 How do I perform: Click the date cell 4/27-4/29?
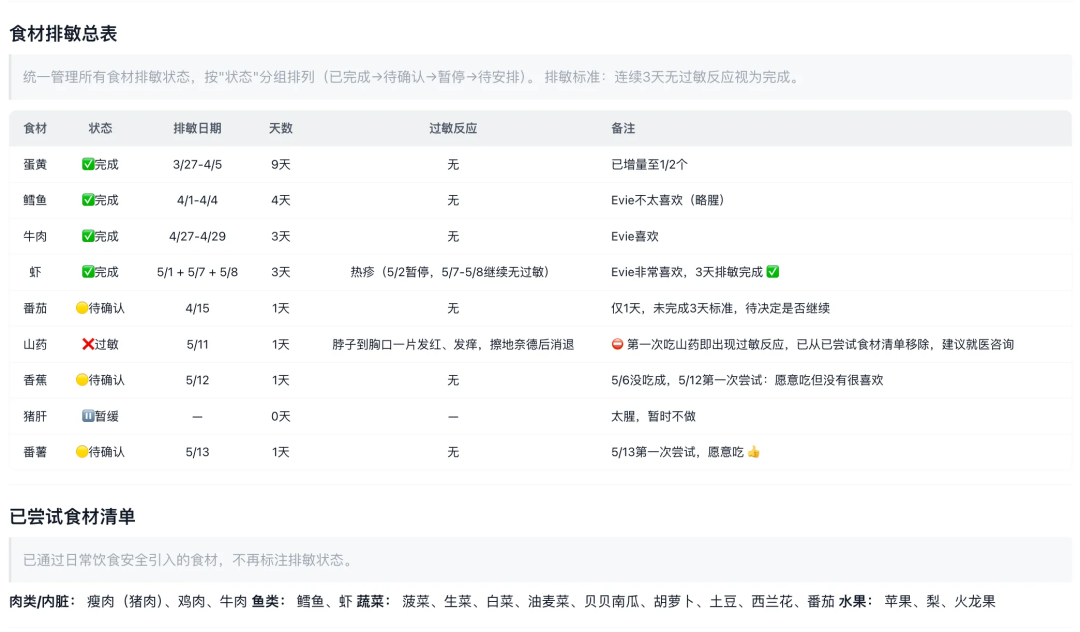point(197,236)
